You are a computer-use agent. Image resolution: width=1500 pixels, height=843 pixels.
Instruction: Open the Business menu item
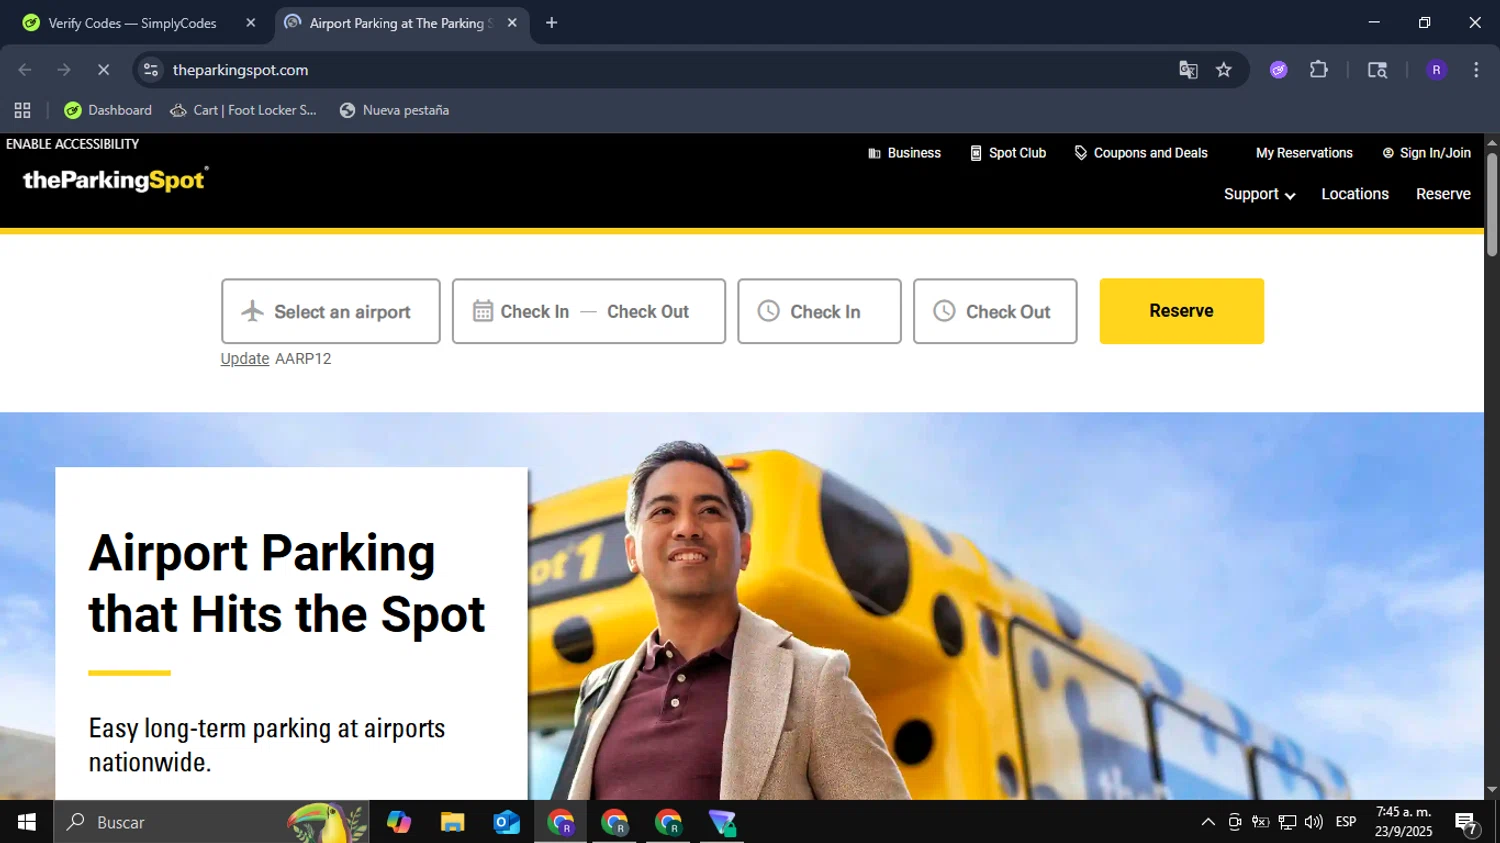[904, 153]
